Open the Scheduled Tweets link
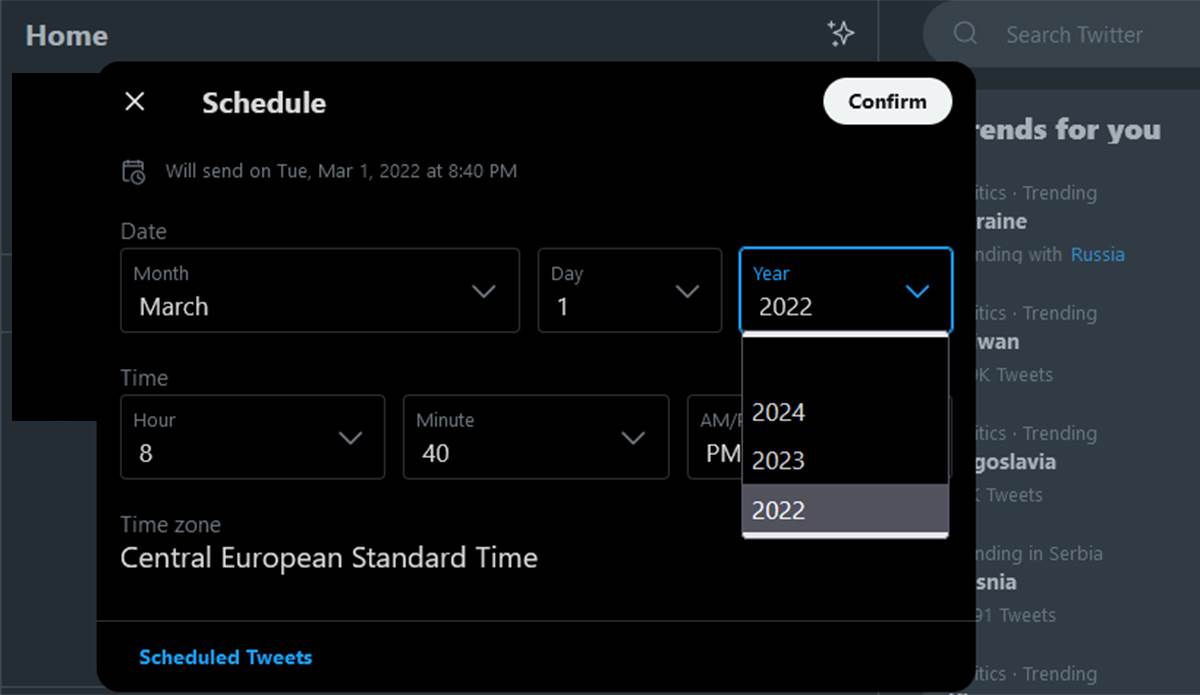The height and width of the screenshot is (695, 1200). point(225,657)
